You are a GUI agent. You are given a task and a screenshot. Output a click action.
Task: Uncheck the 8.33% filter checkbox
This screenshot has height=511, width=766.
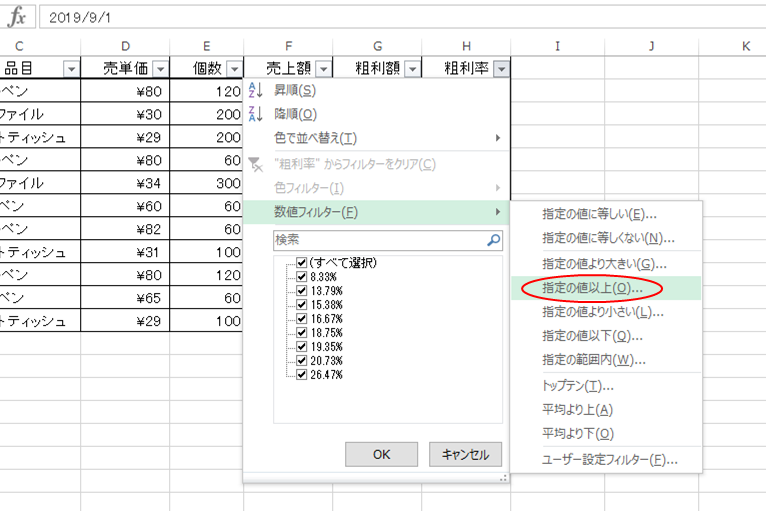click(x=302, y=277)
